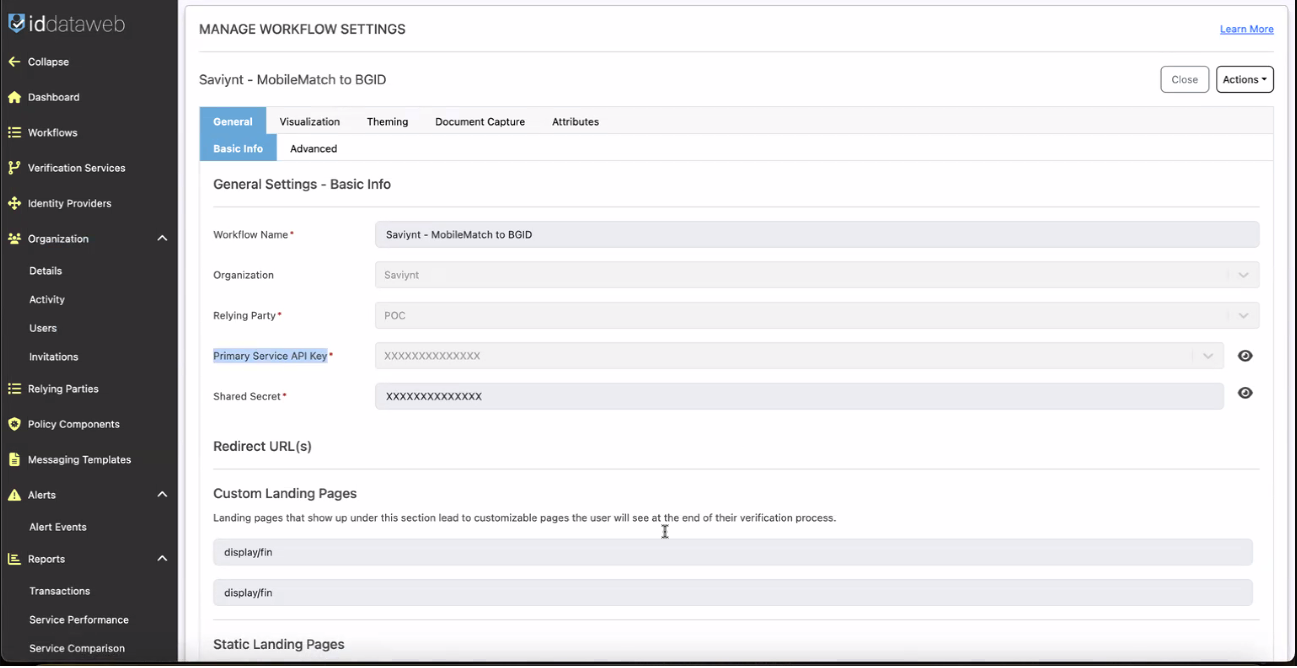Open the Primary Service API Key dropdown
Image resolution: width=1297 pixels, height=668 pixels.
[799, 356]
